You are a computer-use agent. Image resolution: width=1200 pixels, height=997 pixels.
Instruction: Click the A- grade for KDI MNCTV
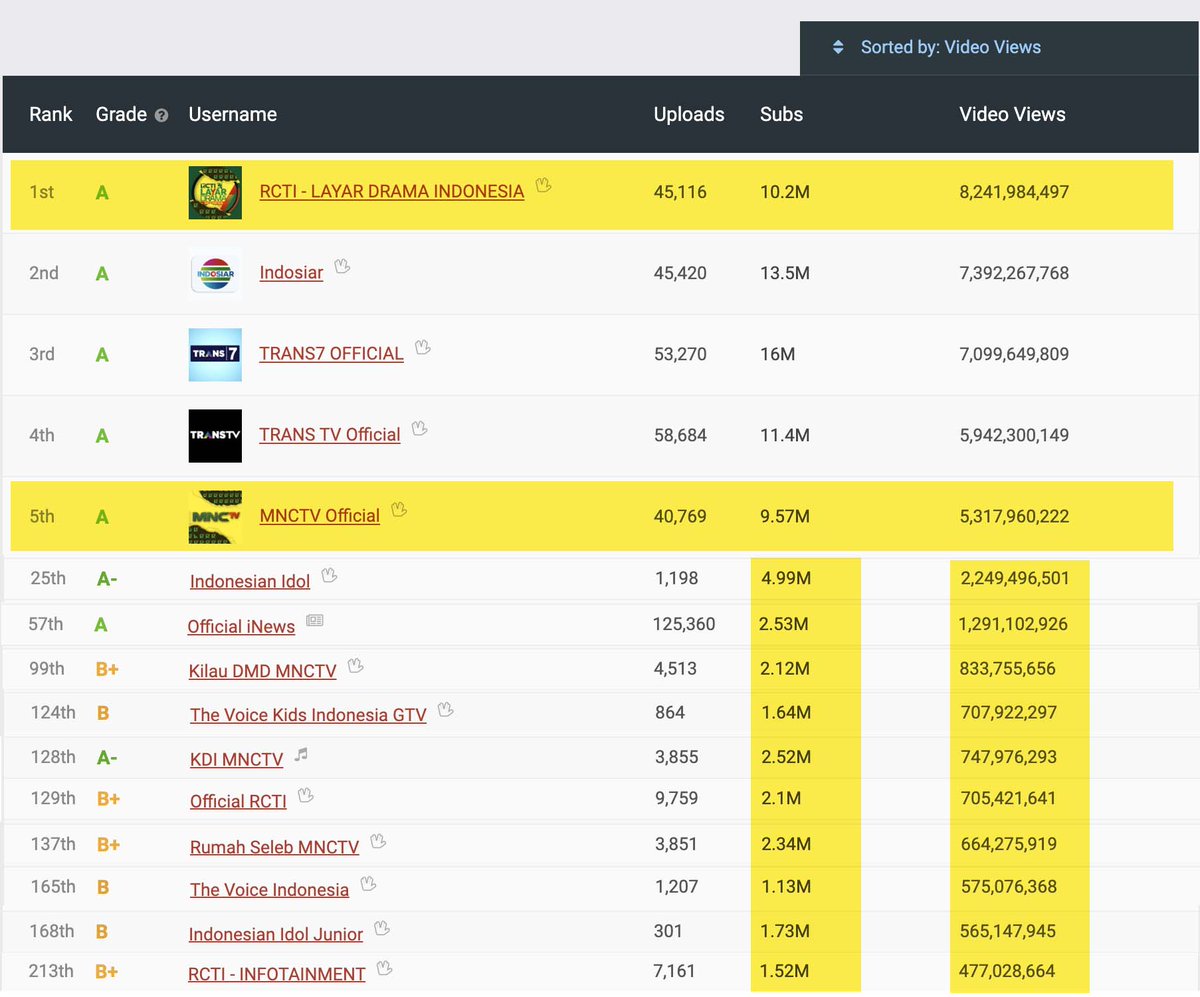[107, 757]
